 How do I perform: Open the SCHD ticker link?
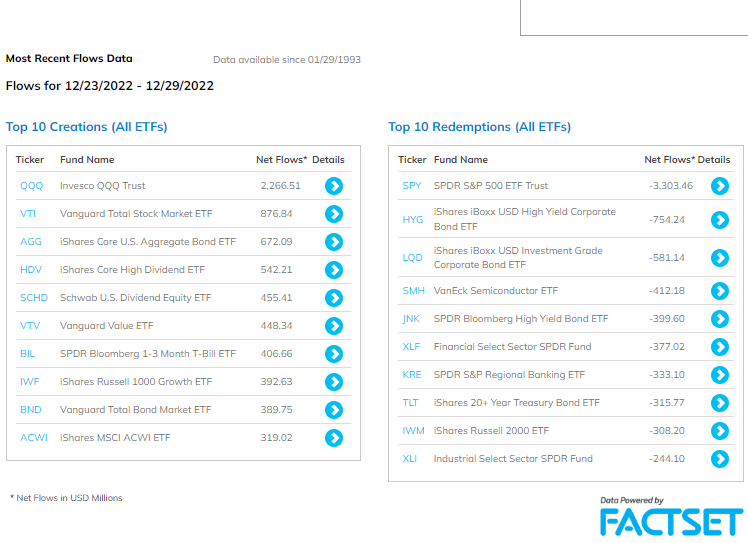(34, 298)
